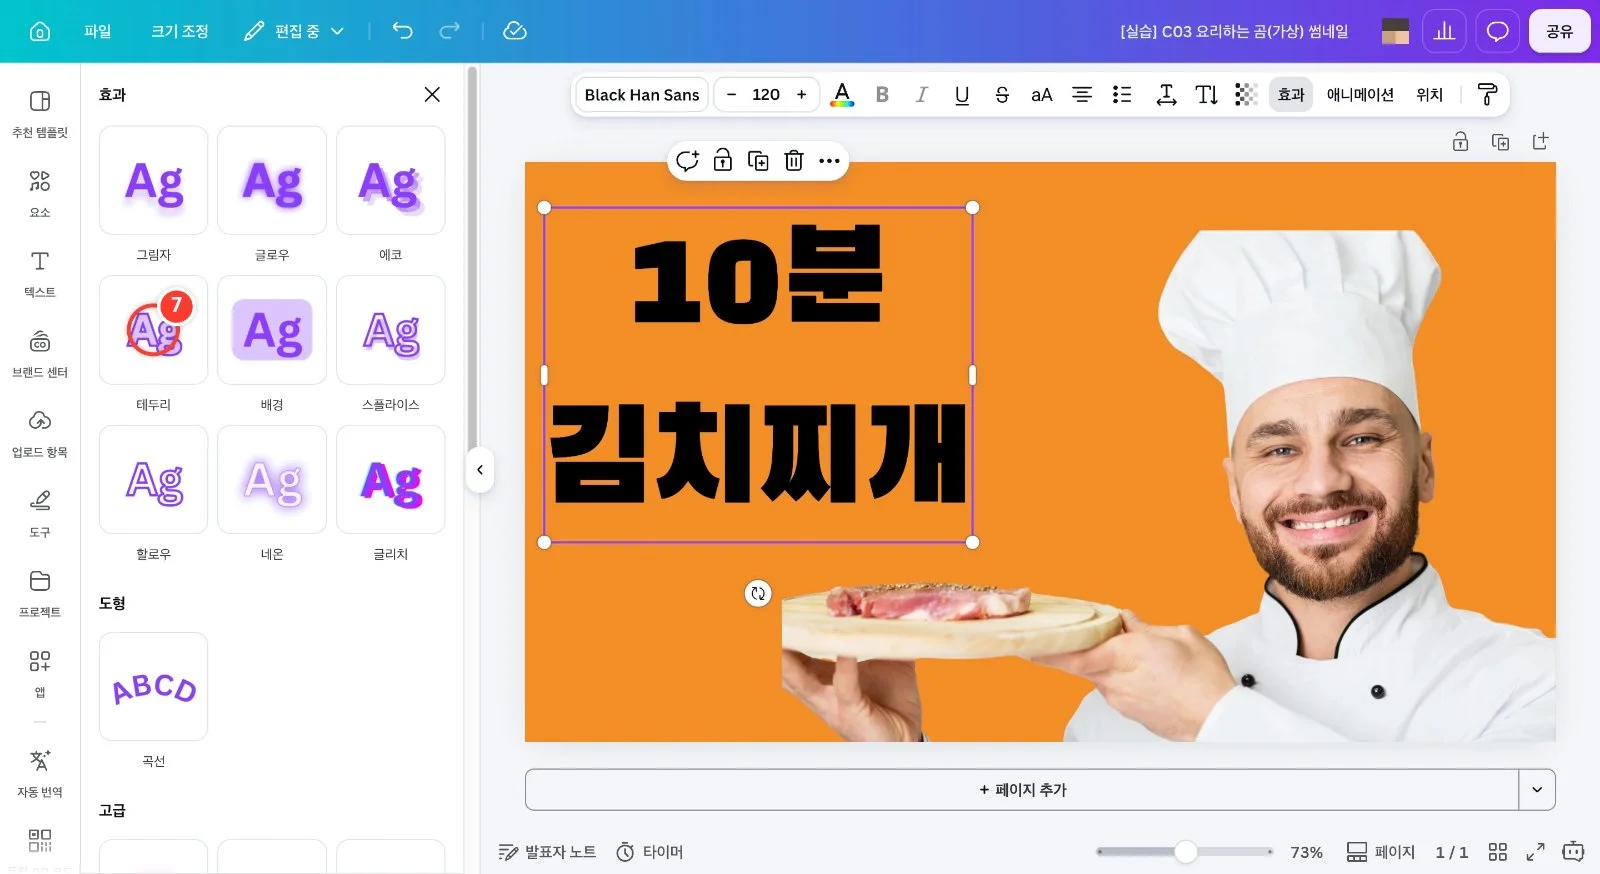1600x874 pixels.
Task: Open the Black Han Sans font dropdown
Action: (642, 94)
